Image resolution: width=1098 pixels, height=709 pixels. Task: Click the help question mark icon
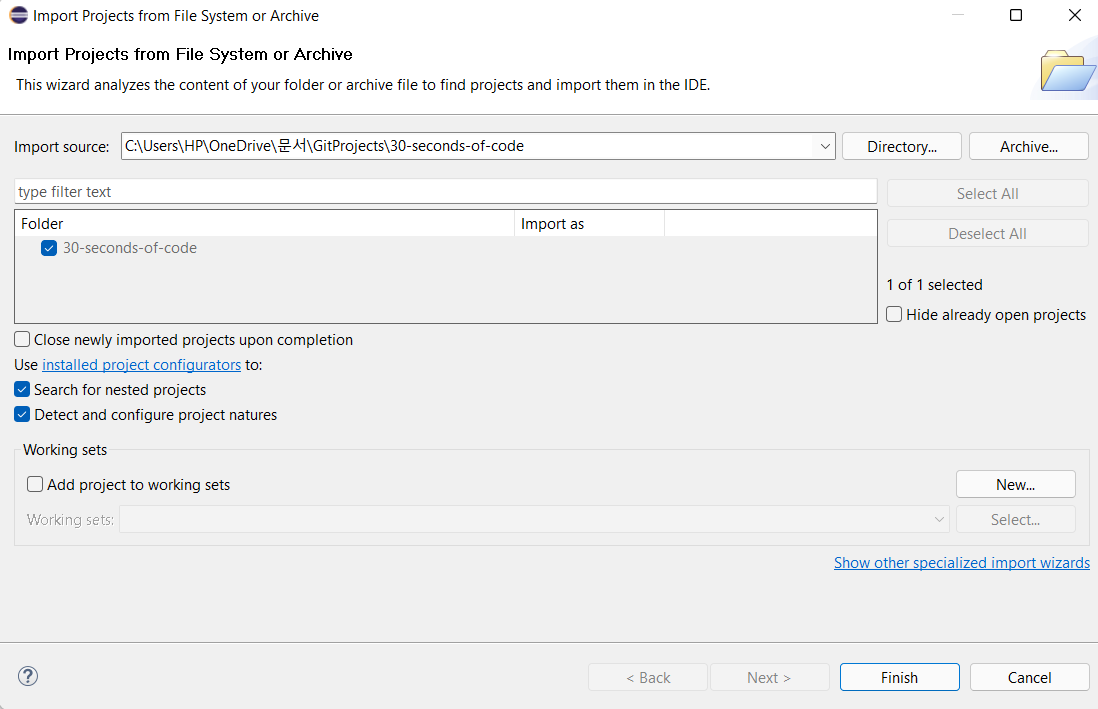[x=28, y=677]
